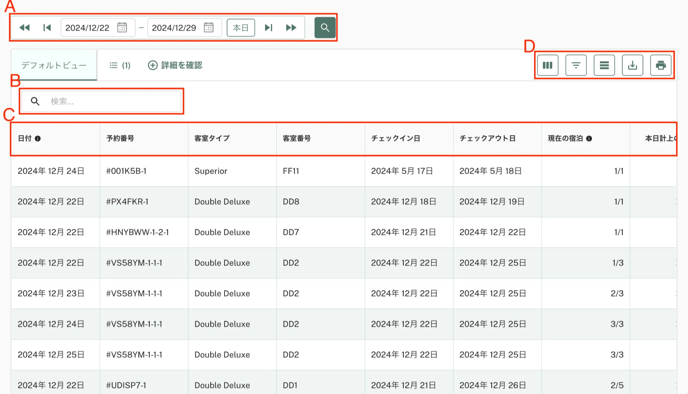Jump forward with the double-right arrow icon
688x394 pixels.
[x=291, y=28]
